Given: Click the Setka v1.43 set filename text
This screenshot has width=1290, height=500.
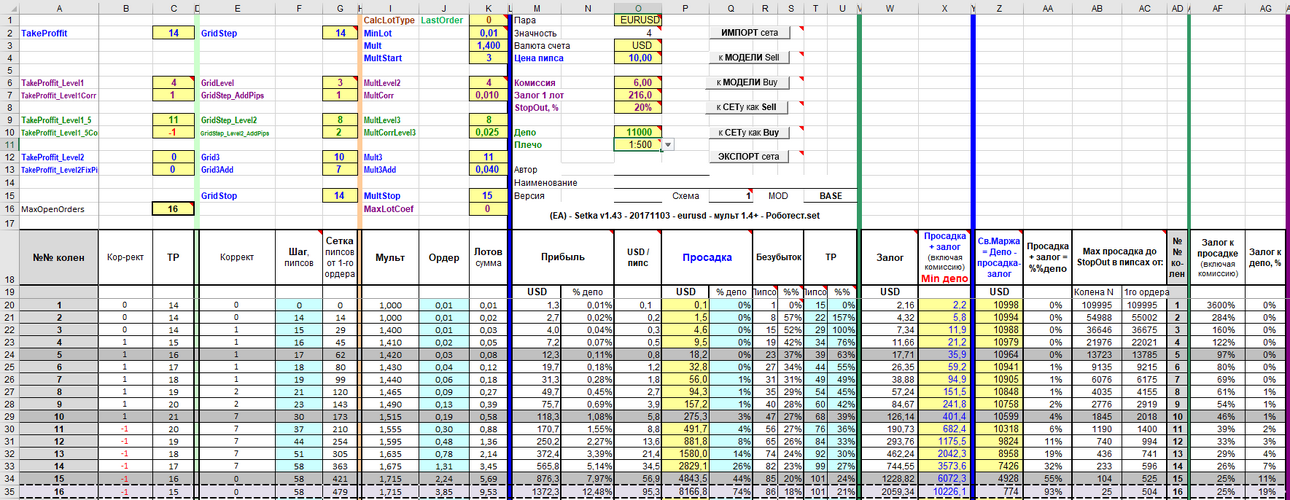Looking at the screenshot, I should pyautogui.click(x=683, y=215).
